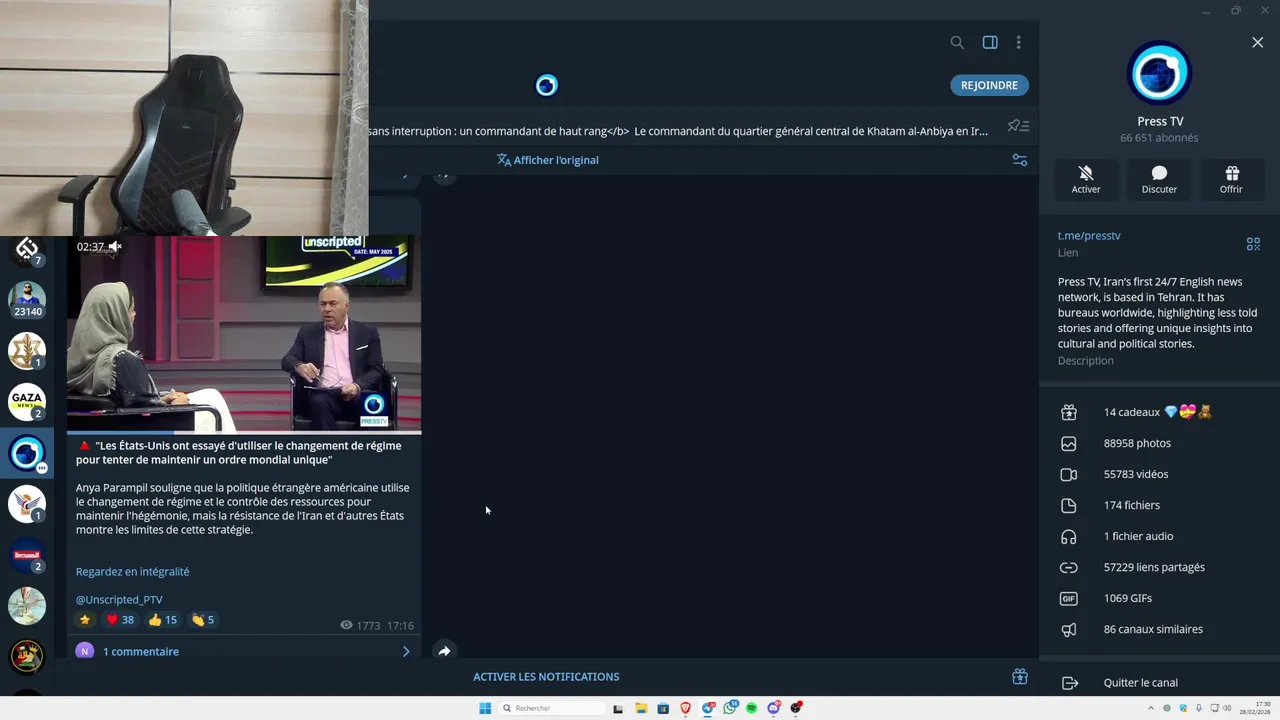Open the Windows Start menu
The width and height of the screenshot is (1280, 720).
pos(485,708)
